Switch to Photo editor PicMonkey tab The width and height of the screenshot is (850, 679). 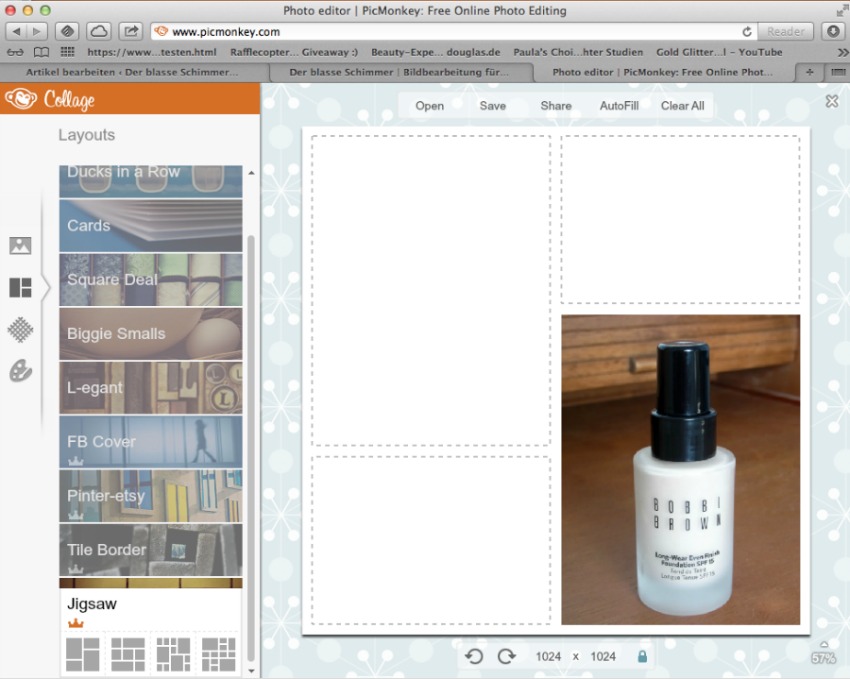[662, 72]
